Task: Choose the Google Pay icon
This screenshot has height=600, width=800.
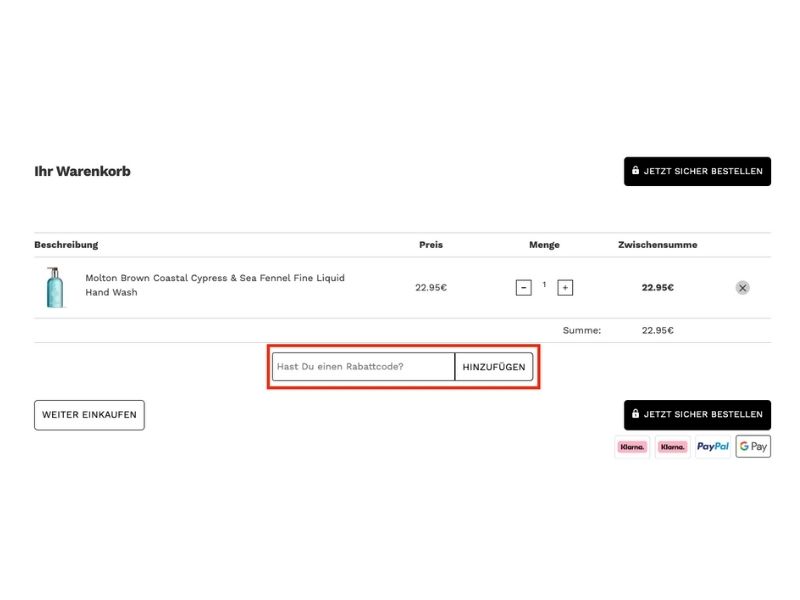Action: point(753,446)
